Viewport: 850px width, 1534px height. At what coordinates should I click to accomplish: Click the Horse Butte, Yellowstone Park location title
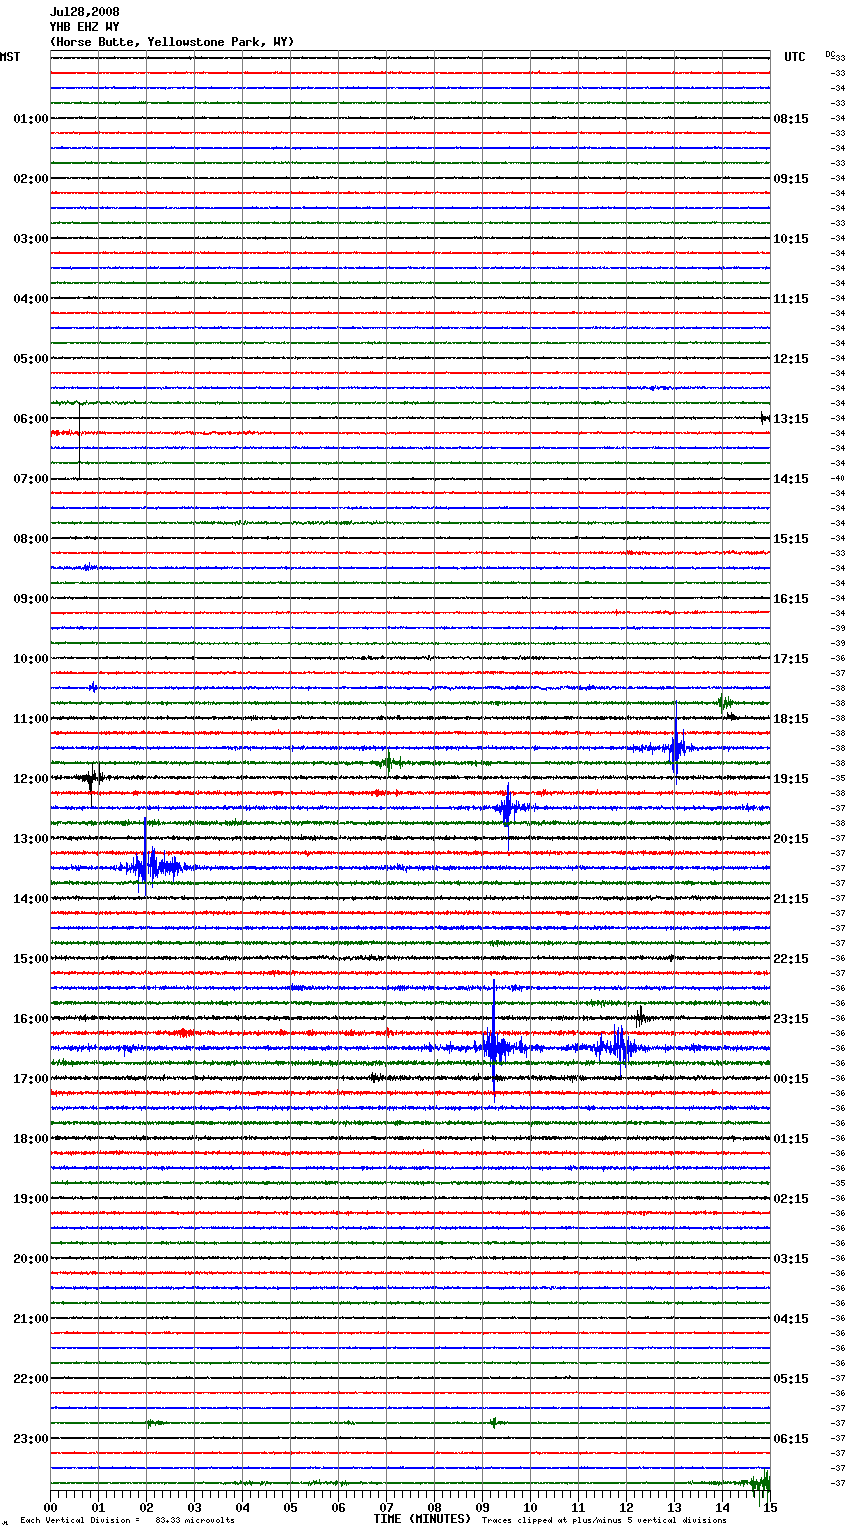[172, 42]
